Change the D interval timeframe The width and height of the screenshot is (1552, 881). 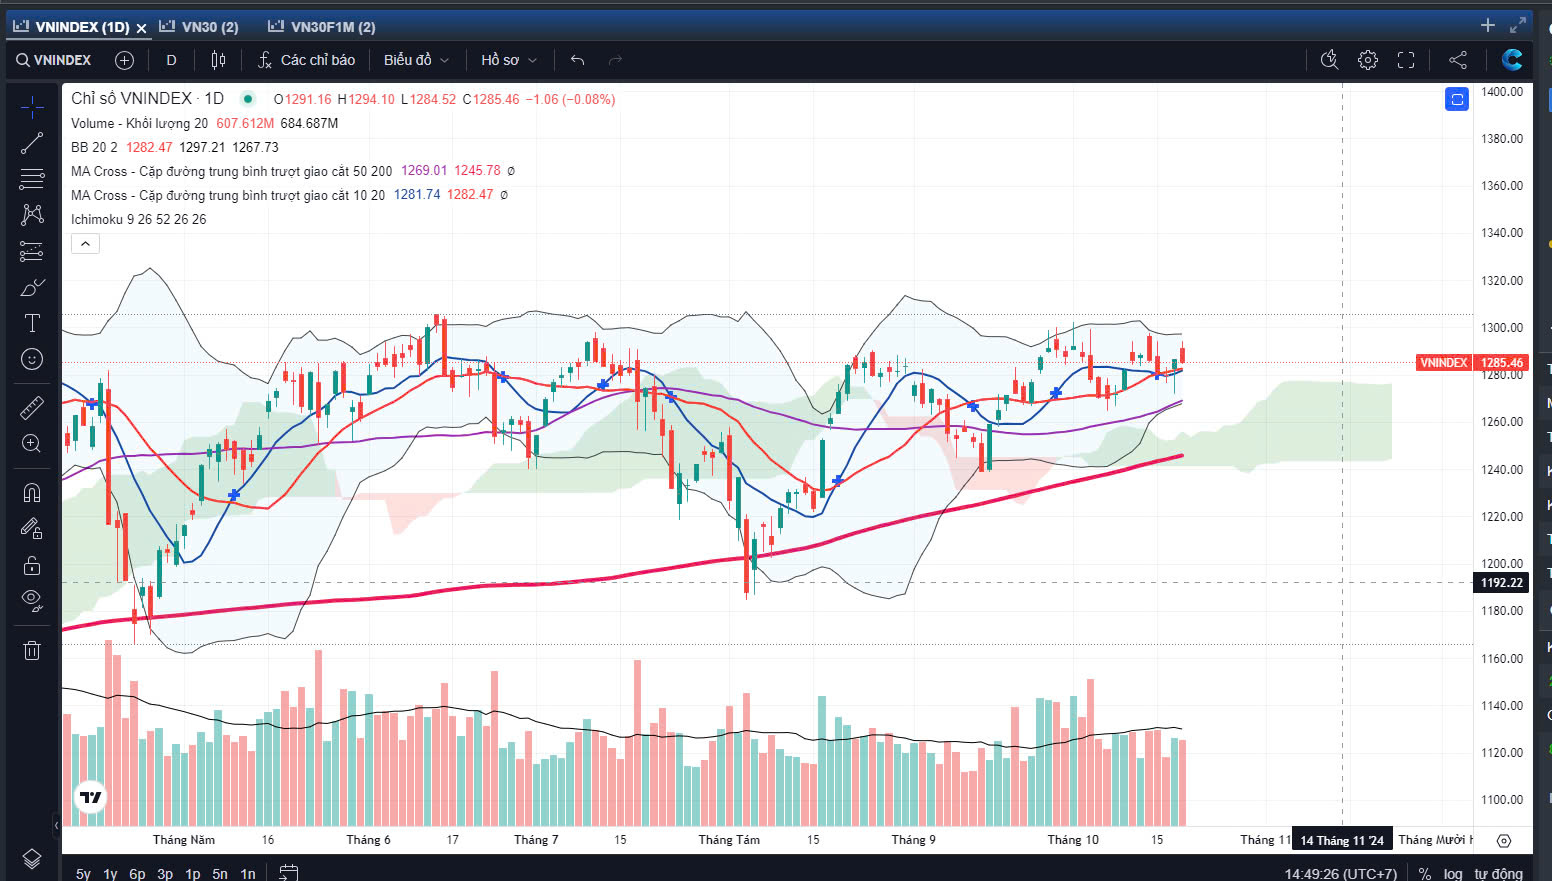(x=171, y=60)
